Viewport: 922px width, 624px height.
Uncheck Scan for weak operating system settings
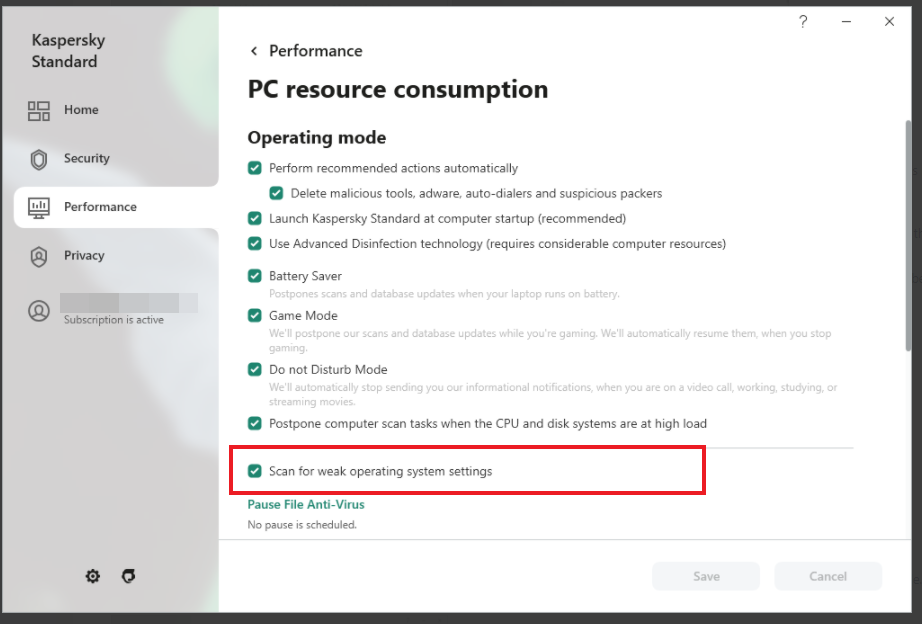click(x=255, y=471)
